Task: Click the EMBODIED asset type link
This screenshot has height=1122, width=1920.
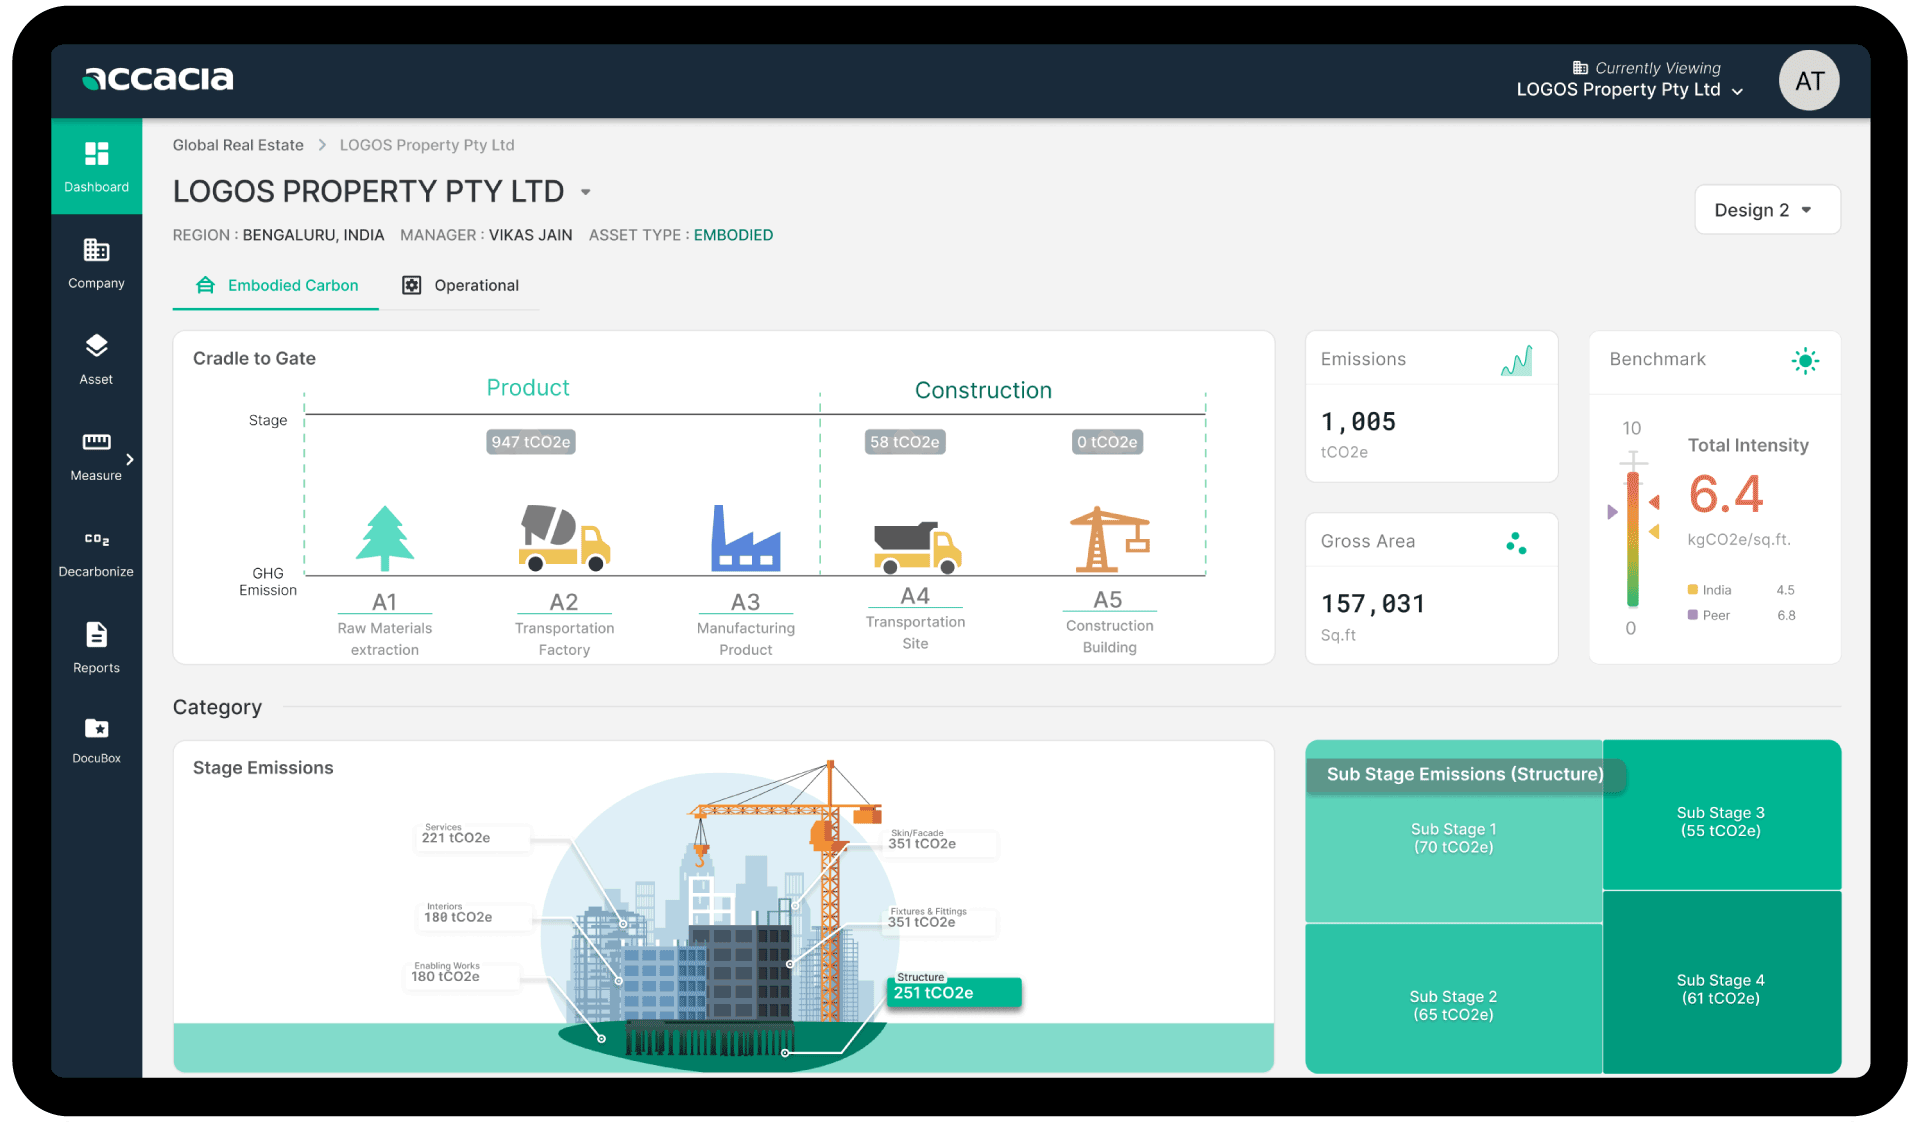Action: point(733,235)
